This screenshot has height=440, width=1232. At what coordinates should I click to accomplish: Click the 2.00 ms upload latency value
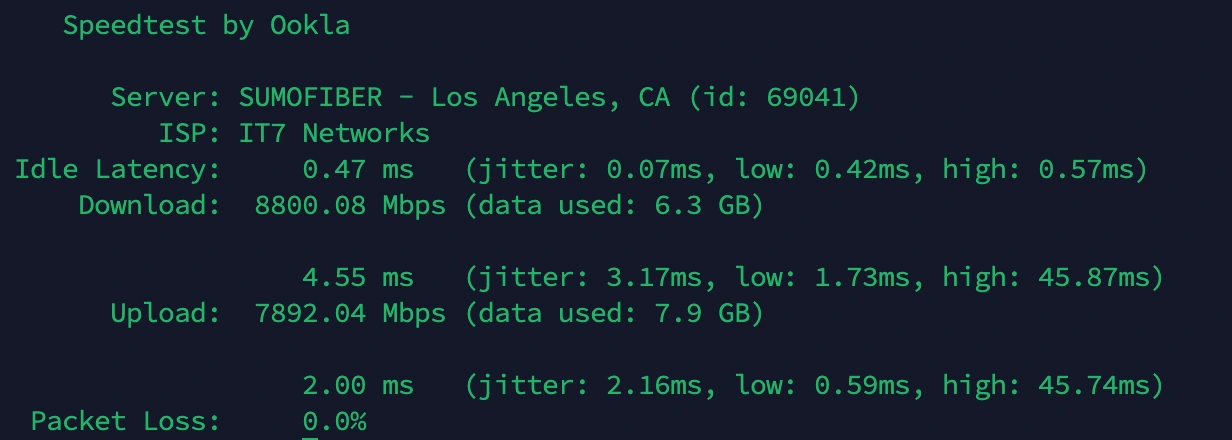click(x=357, y=385)
